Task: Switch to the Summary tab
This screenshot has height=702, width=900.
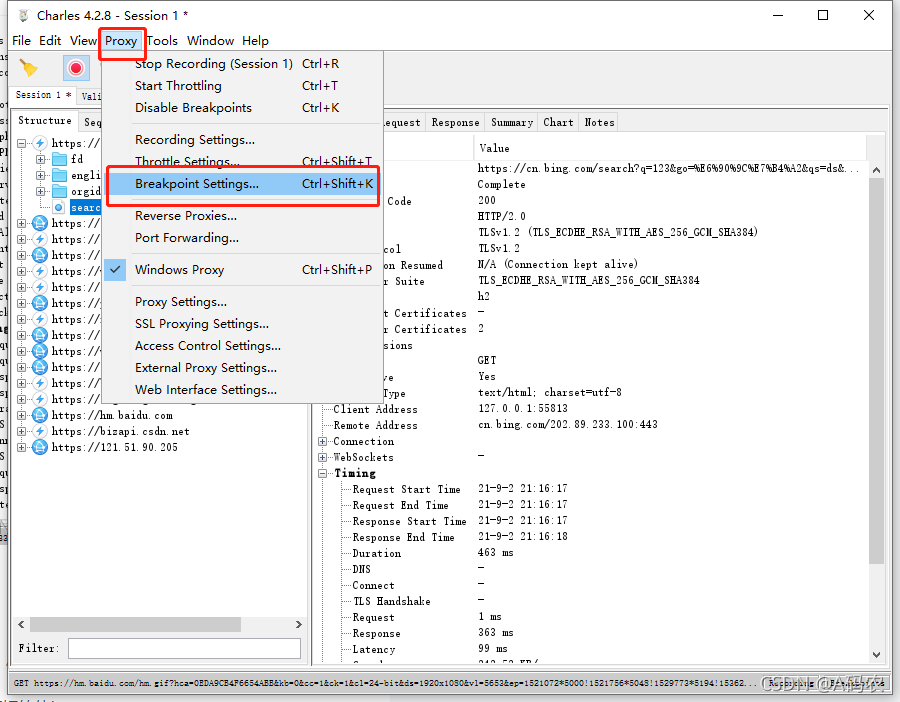Action: pyautogui.click(x=512, y=122)
